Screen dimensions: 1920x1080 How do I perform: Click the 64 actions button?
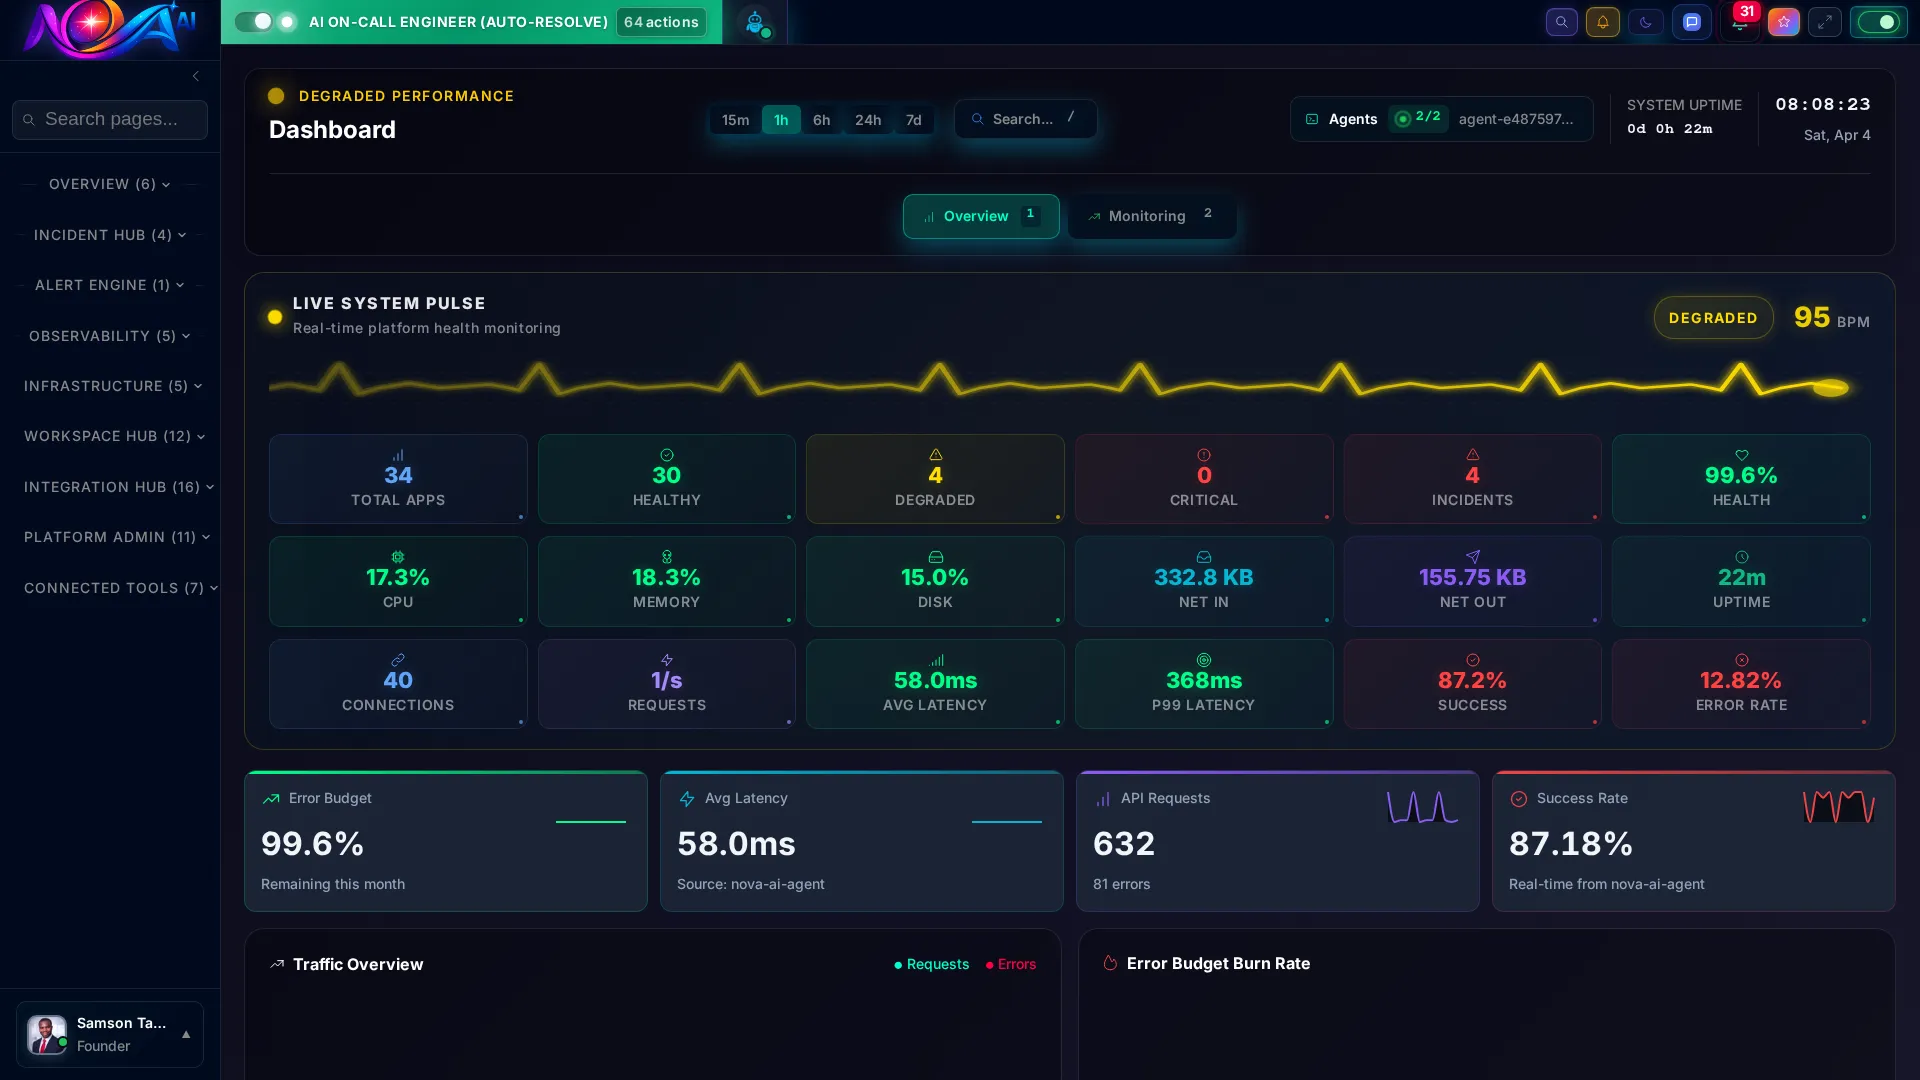pos(660,21)
